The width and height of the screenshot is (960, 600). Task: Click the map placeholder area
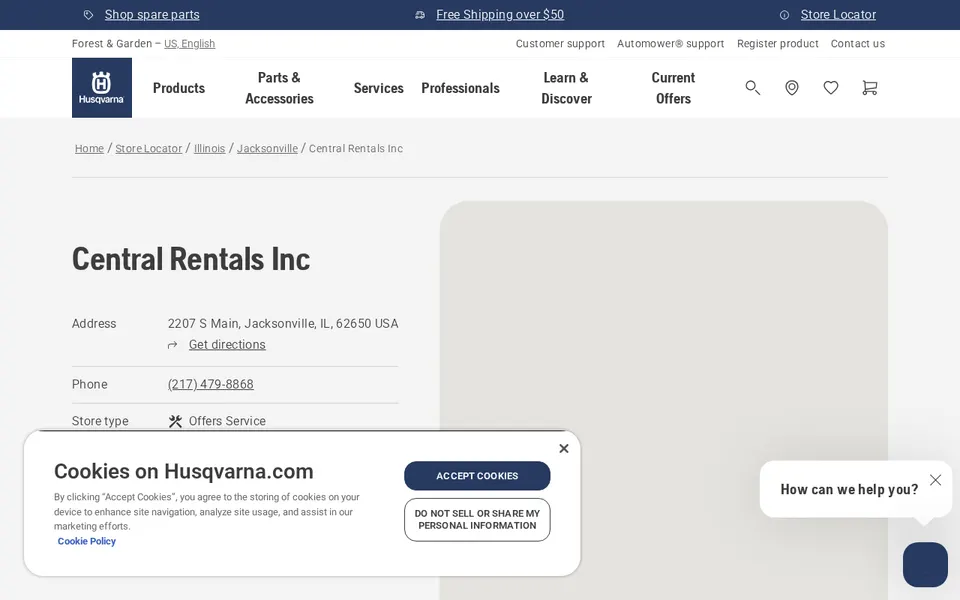(664, 400)
